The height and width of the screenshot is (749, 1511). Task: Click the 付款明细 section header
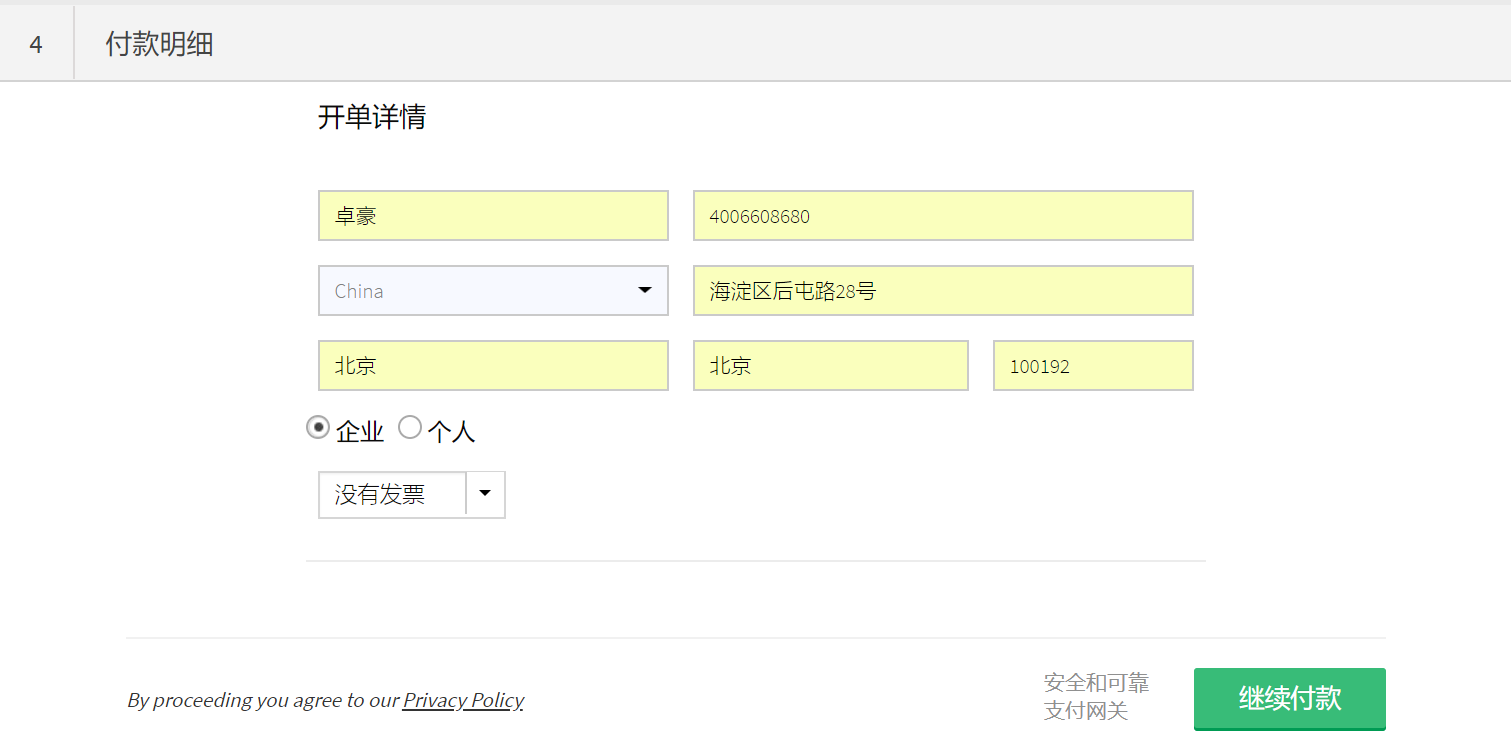click(x=160, y=45)
